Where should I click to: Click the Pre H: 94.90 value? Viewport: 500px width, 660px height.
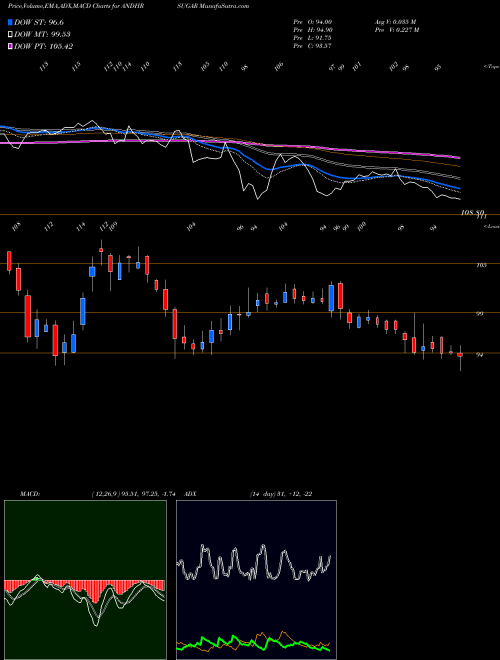(x=313, y=29)
